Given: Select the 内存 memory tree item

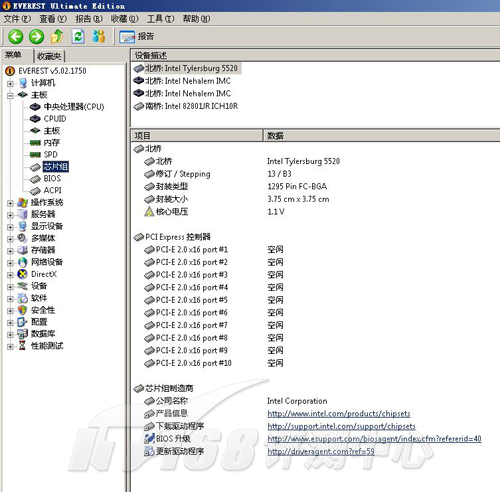Looking at the screenshot, I should click(x=52, y=143).
